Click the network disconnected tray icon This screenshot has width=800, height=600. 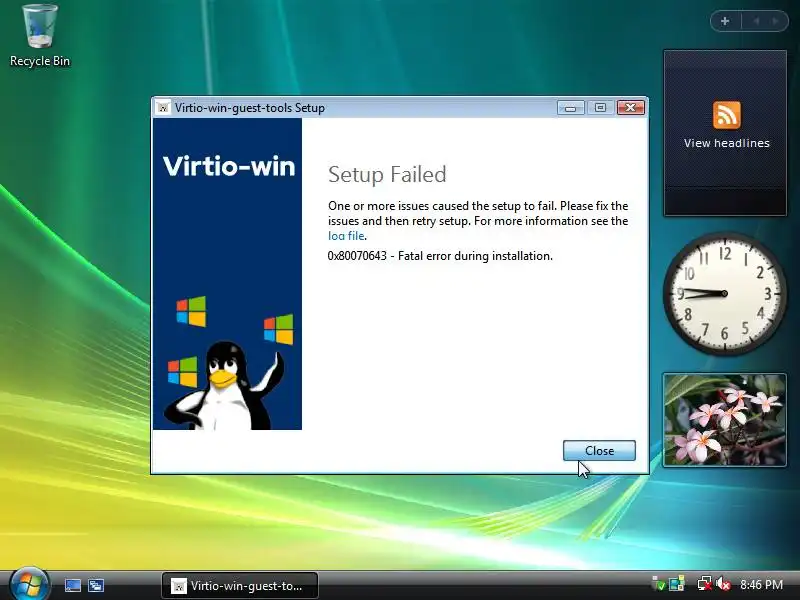[x=705, y=584]
